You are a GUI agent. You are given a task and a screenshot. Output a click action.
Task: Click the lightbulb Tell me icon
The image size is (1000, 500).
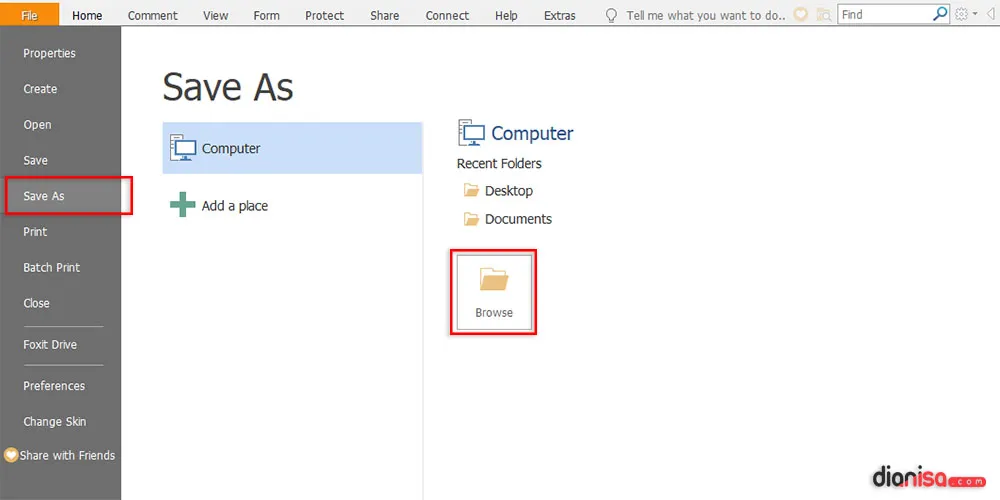pos(611,15)
